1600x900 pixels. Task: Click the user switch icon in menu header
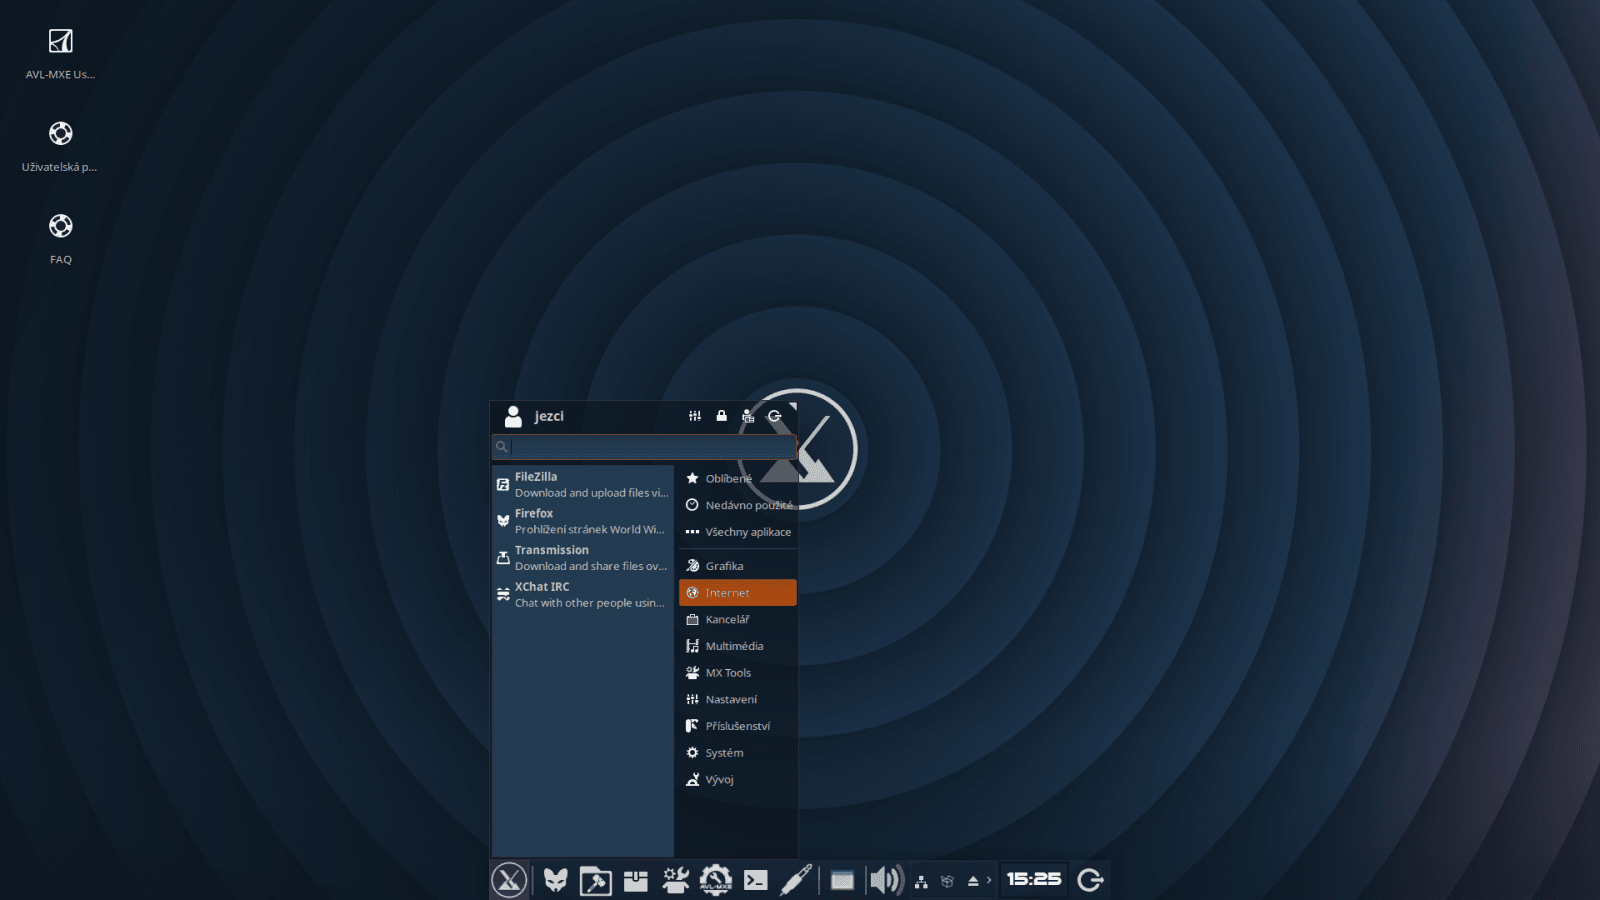(747, 415)
